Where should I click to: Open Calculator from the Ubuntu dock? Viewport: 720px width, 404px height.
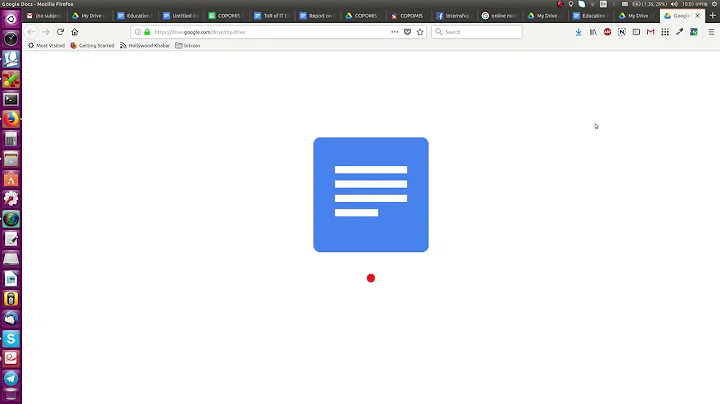pyautogui.click(x=11, y=139)
